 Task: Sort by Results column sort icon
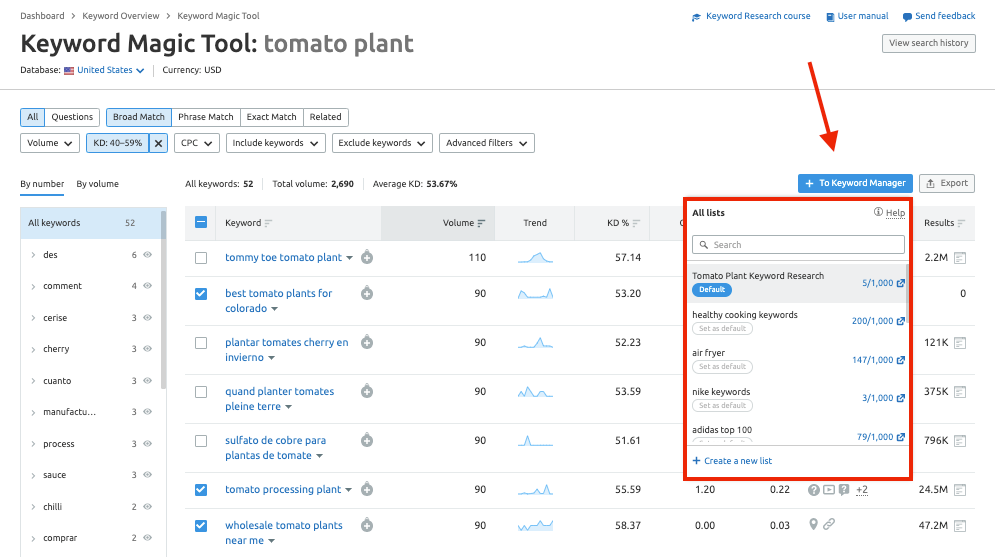click(961, 223)
